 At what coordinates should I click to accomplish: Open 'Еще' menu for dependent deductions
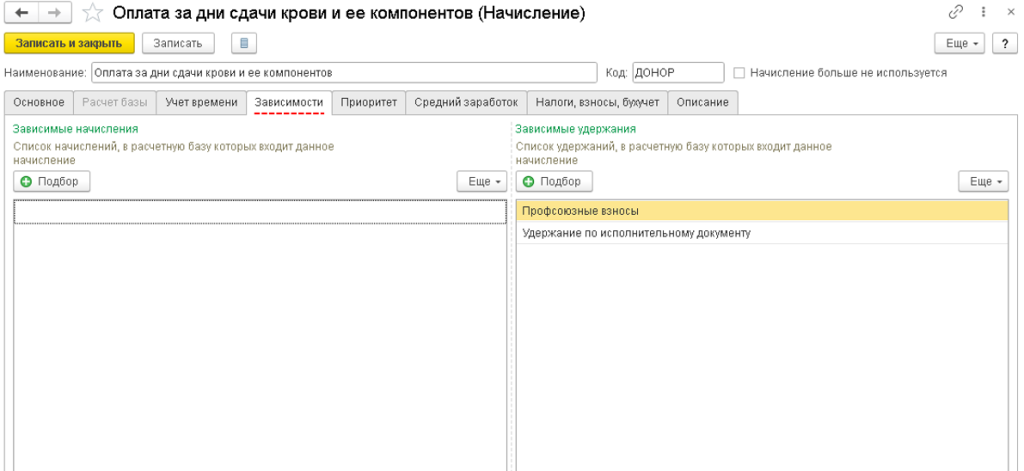tap(983, 181)
